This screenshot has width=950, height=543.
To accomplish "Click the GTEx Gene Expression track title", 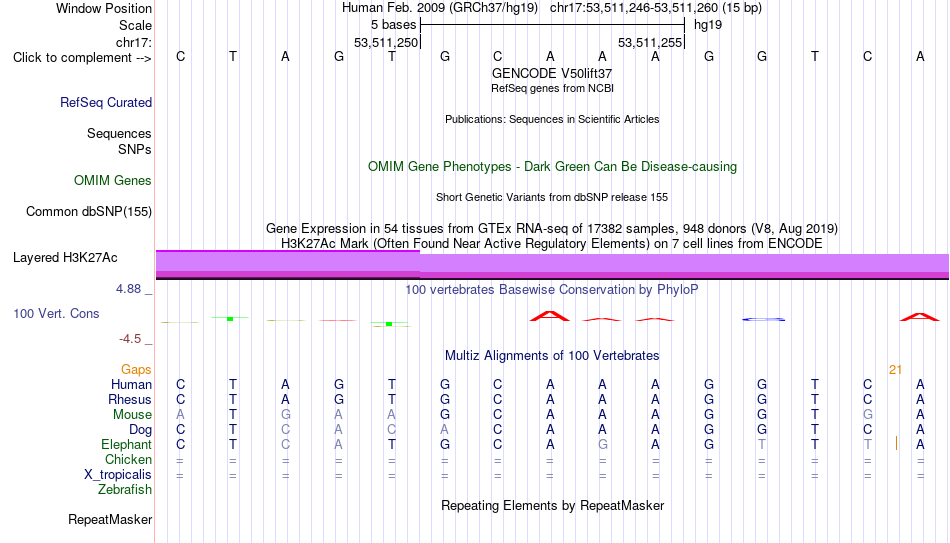I will pyautogui.click(x=552, y=228).
